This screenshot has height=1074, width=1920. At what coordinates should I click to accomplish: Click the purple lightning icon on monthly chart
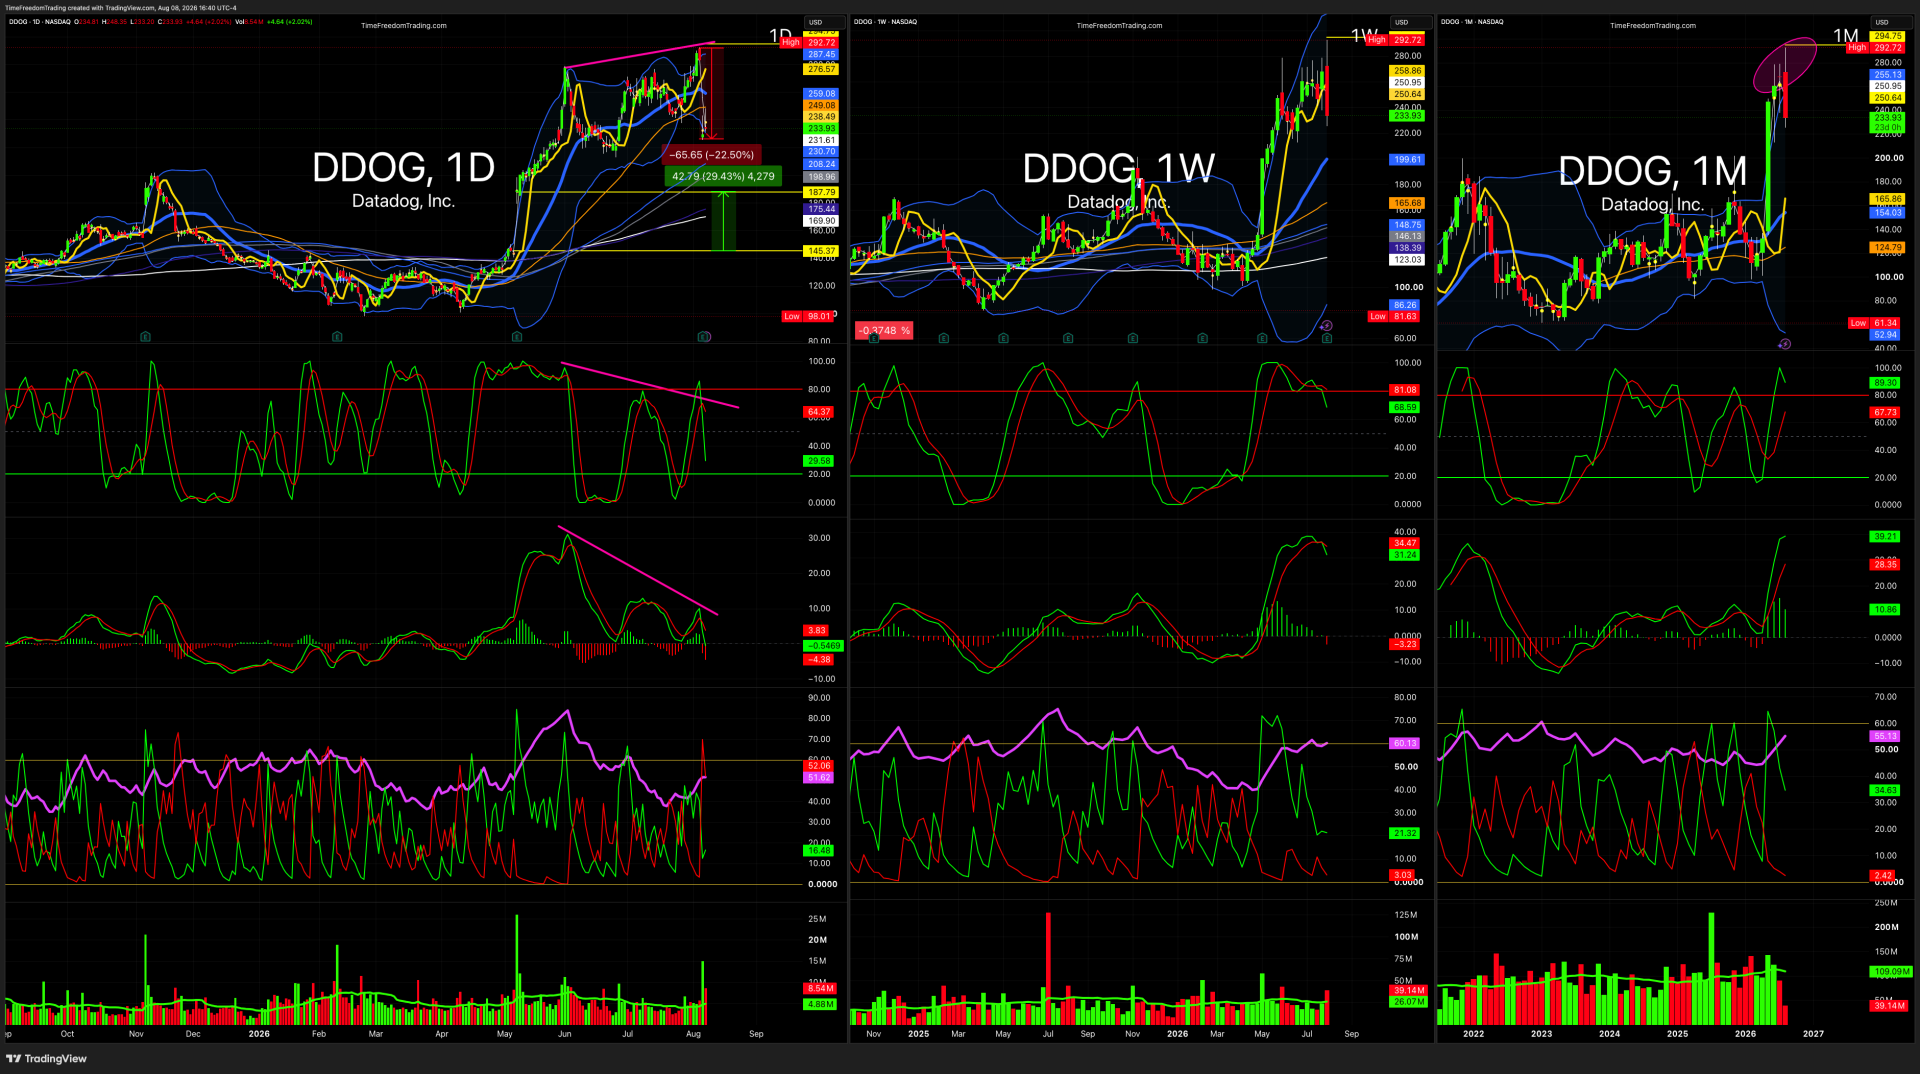click(x=1785, y=344)
